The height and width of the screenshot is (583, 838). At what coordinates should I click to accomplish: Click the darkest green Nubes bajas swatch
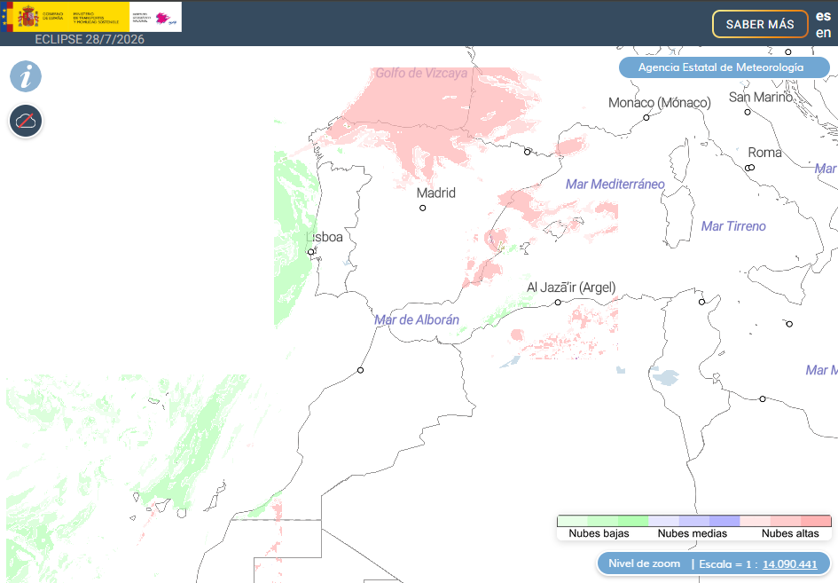click(633, 521)
